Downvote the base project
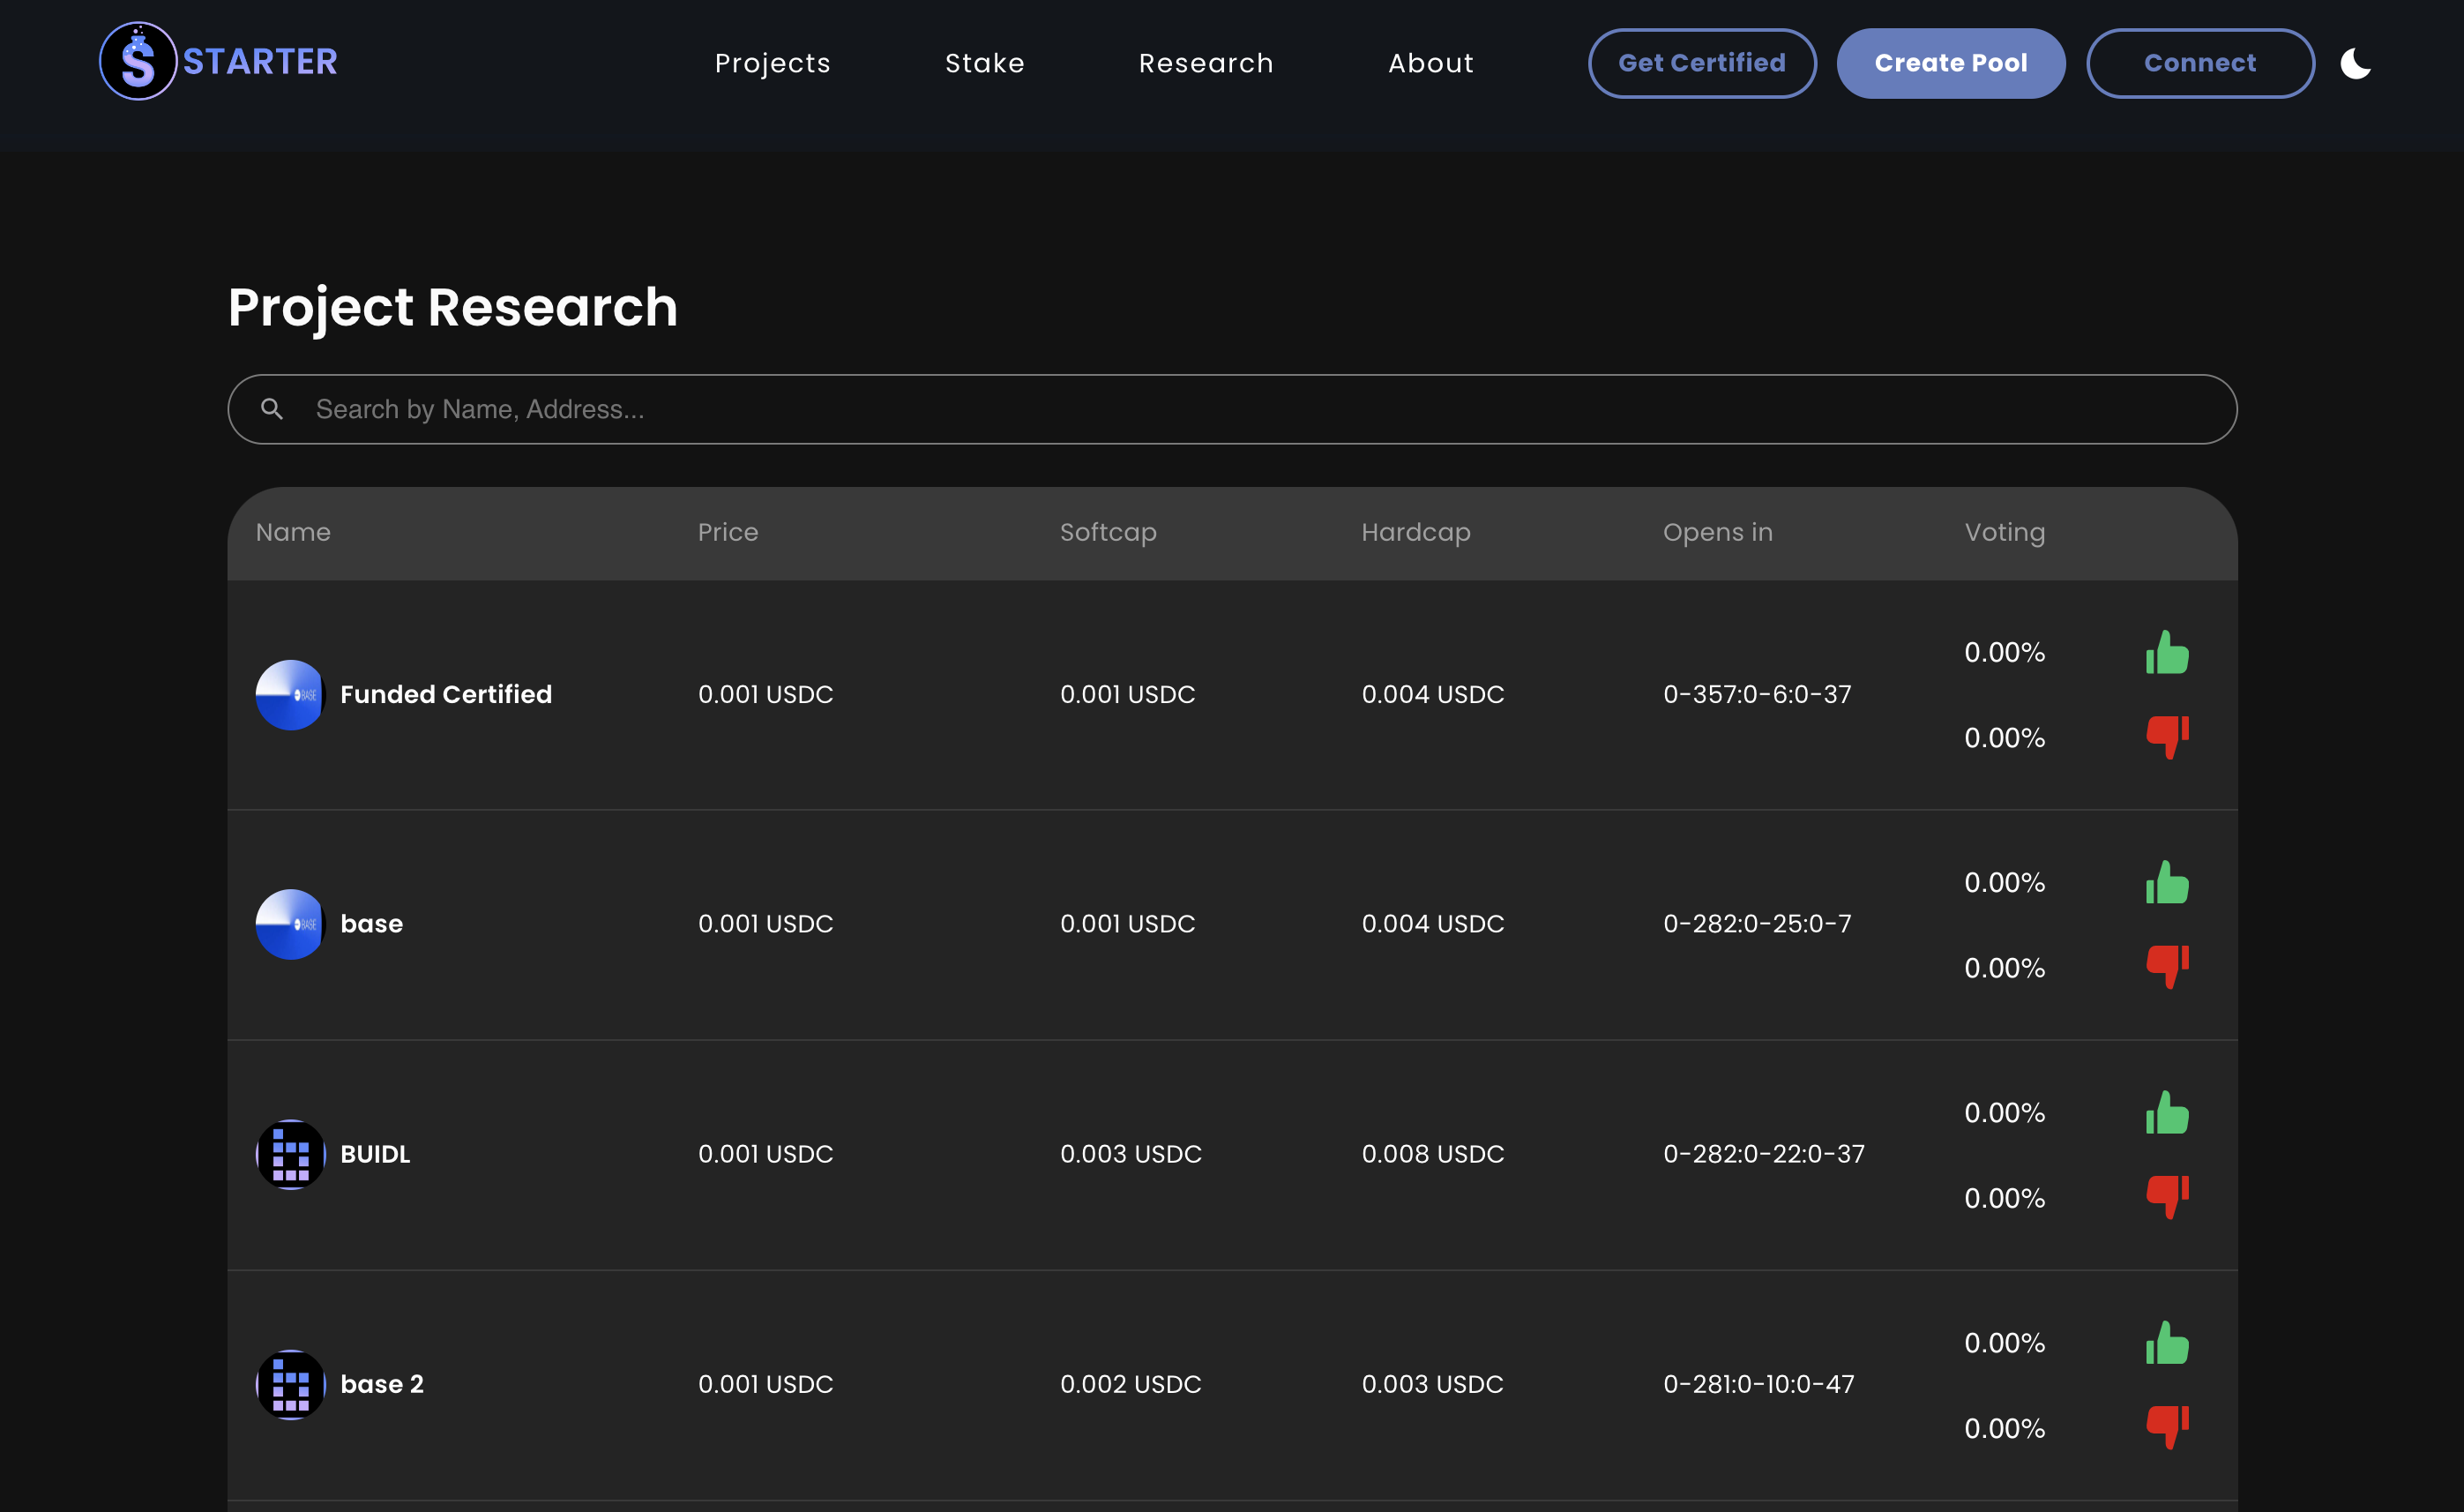 click(x=2167, y=967)
